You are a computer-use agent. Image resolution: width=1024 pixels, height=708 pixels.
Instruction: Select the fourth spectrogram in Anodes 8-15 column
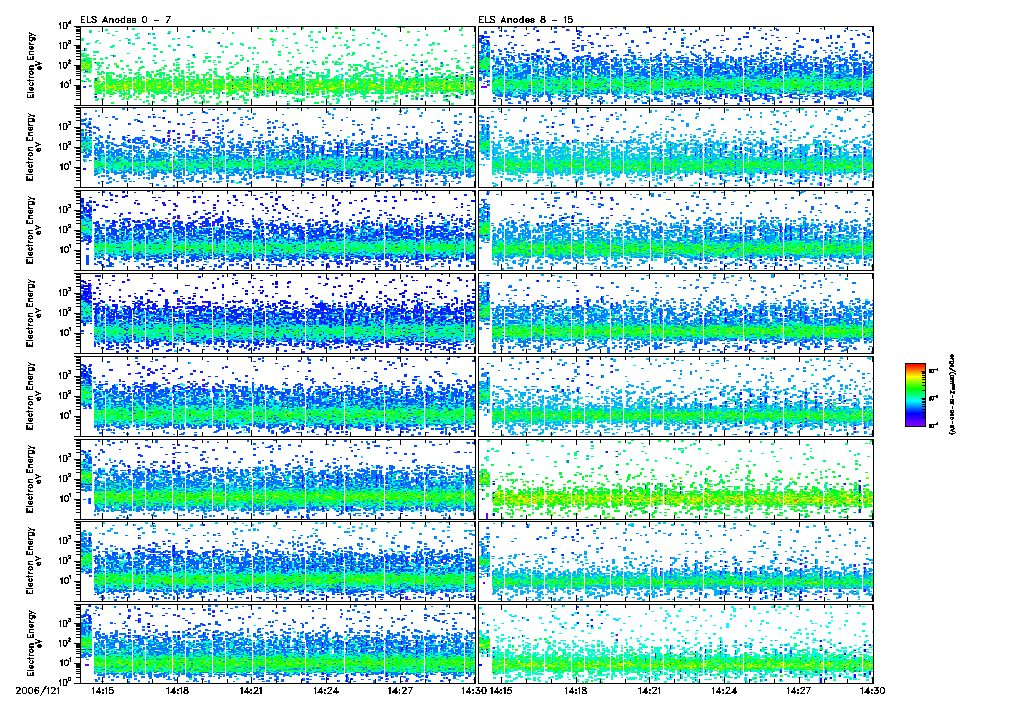coord(676,314)
